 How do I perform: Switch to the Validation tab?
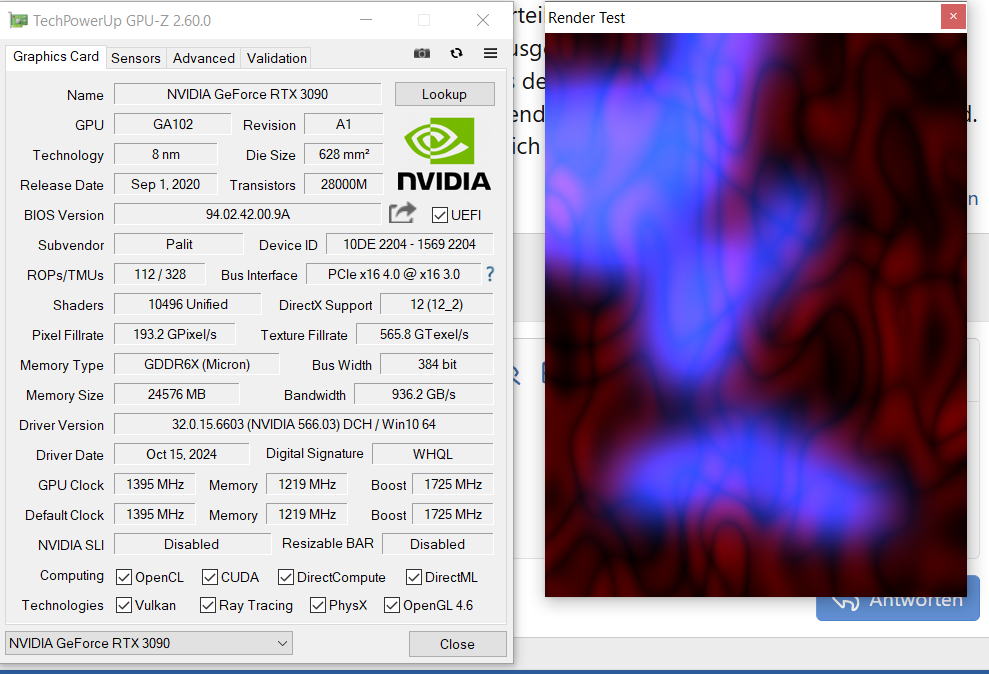tap(276, 58)
